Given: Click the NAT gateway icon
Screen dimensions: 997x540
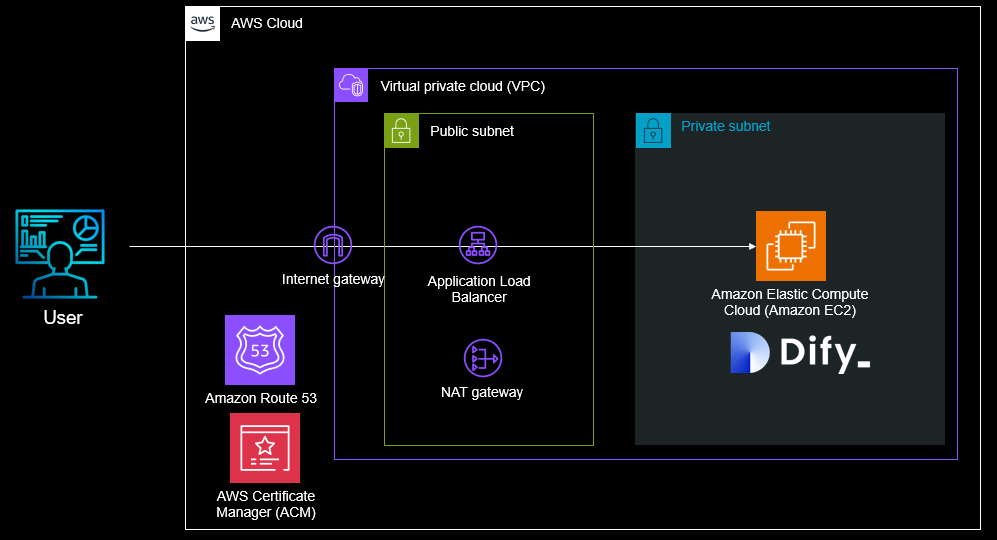Looking at the screenshot, I should (483, 358).
